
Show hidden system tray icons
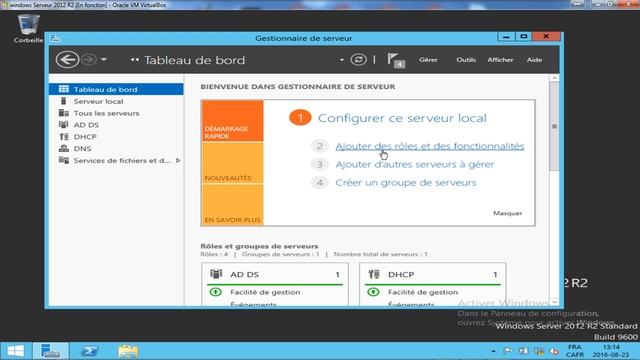tap(493, 351)
